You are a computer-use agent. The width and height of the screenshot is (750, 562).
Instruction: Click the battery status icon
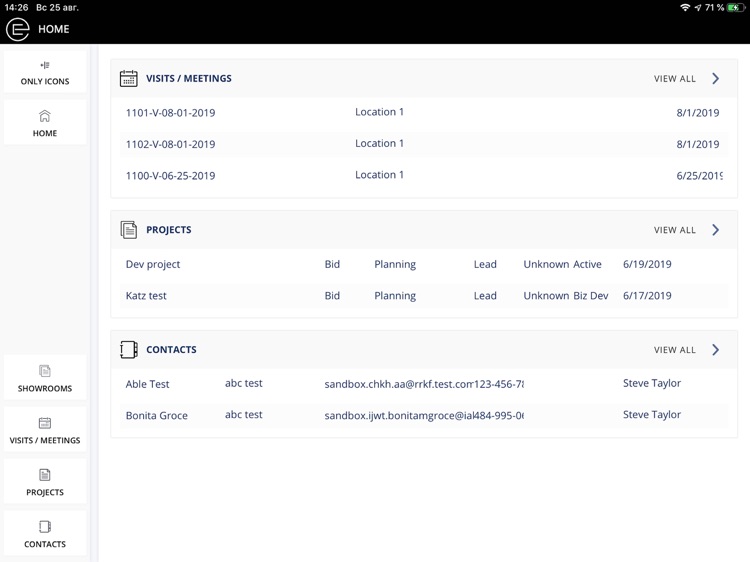pyautogui.click(x=736, y=8)
